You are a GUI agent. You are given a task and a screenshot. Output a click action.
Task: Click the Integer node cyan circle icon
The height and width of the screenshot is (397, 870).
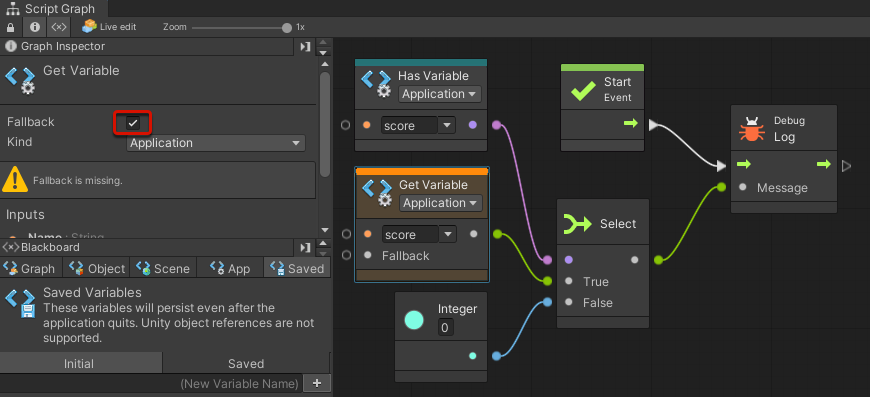(x=414, y=320)
